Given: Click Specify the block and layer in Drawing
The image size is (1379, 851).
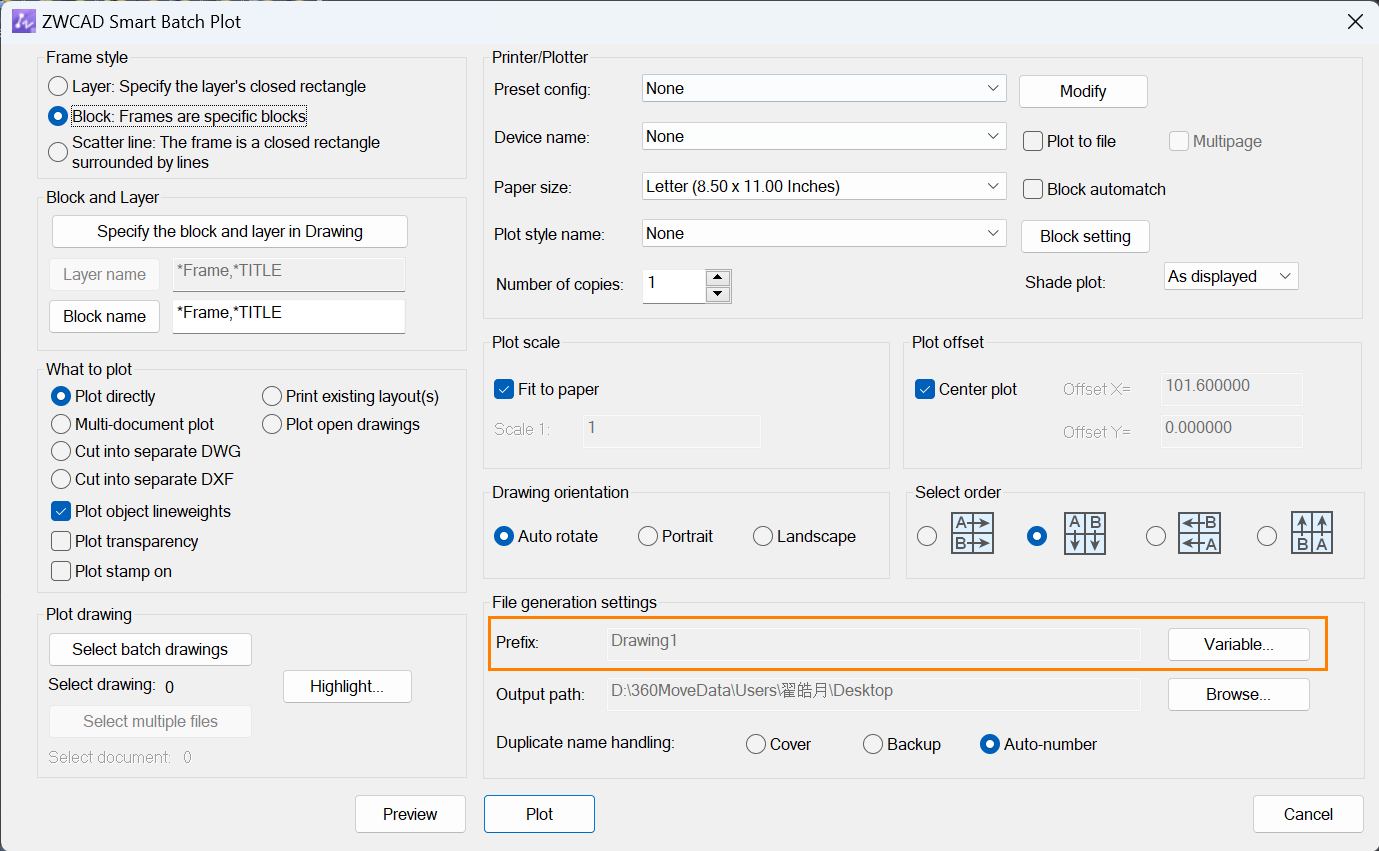Looking at the screenshot, I should pos(230,231).
